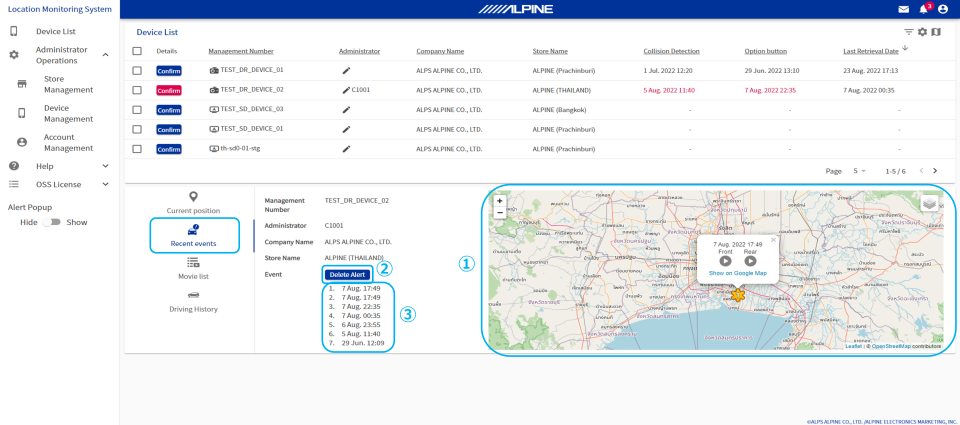Click the collision event marker on map
This screenshot has width=960, height=425.
click(738, 295)
